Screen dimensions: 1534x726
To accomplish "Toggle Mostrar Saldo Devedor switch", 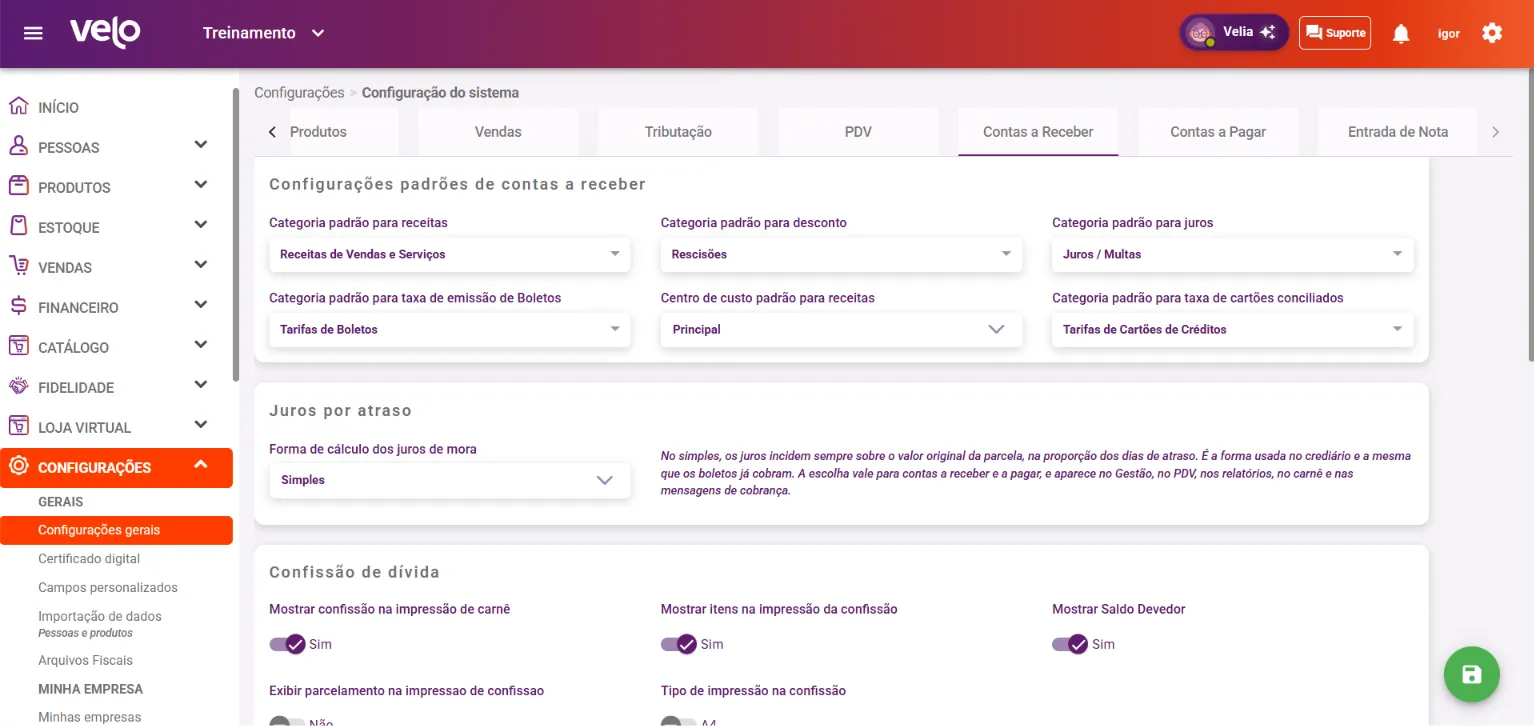I will point(1070,644).
